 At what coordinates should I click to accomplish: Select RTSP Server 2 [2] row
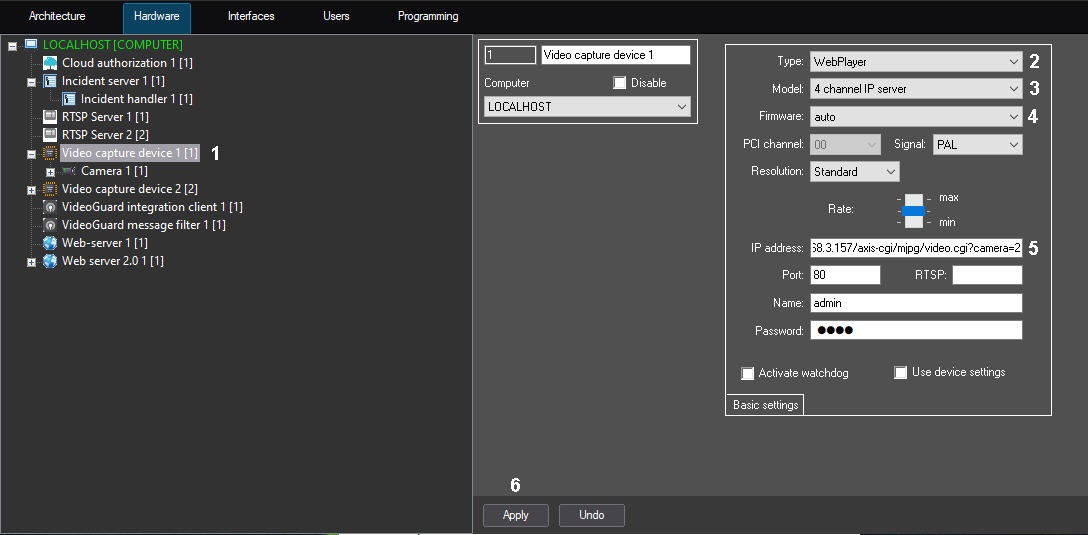105,135
